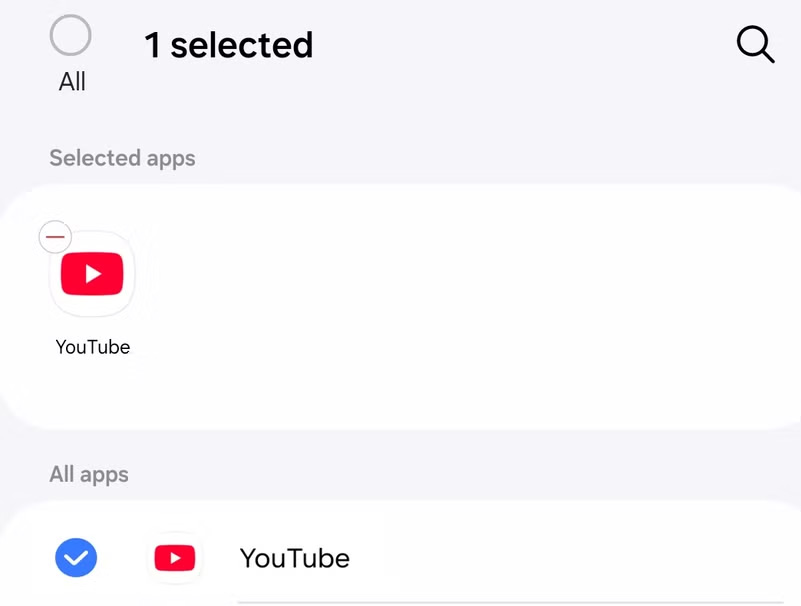Select the YouTube text in All apps row
This screenshot has width=801, height=606.
294,557
